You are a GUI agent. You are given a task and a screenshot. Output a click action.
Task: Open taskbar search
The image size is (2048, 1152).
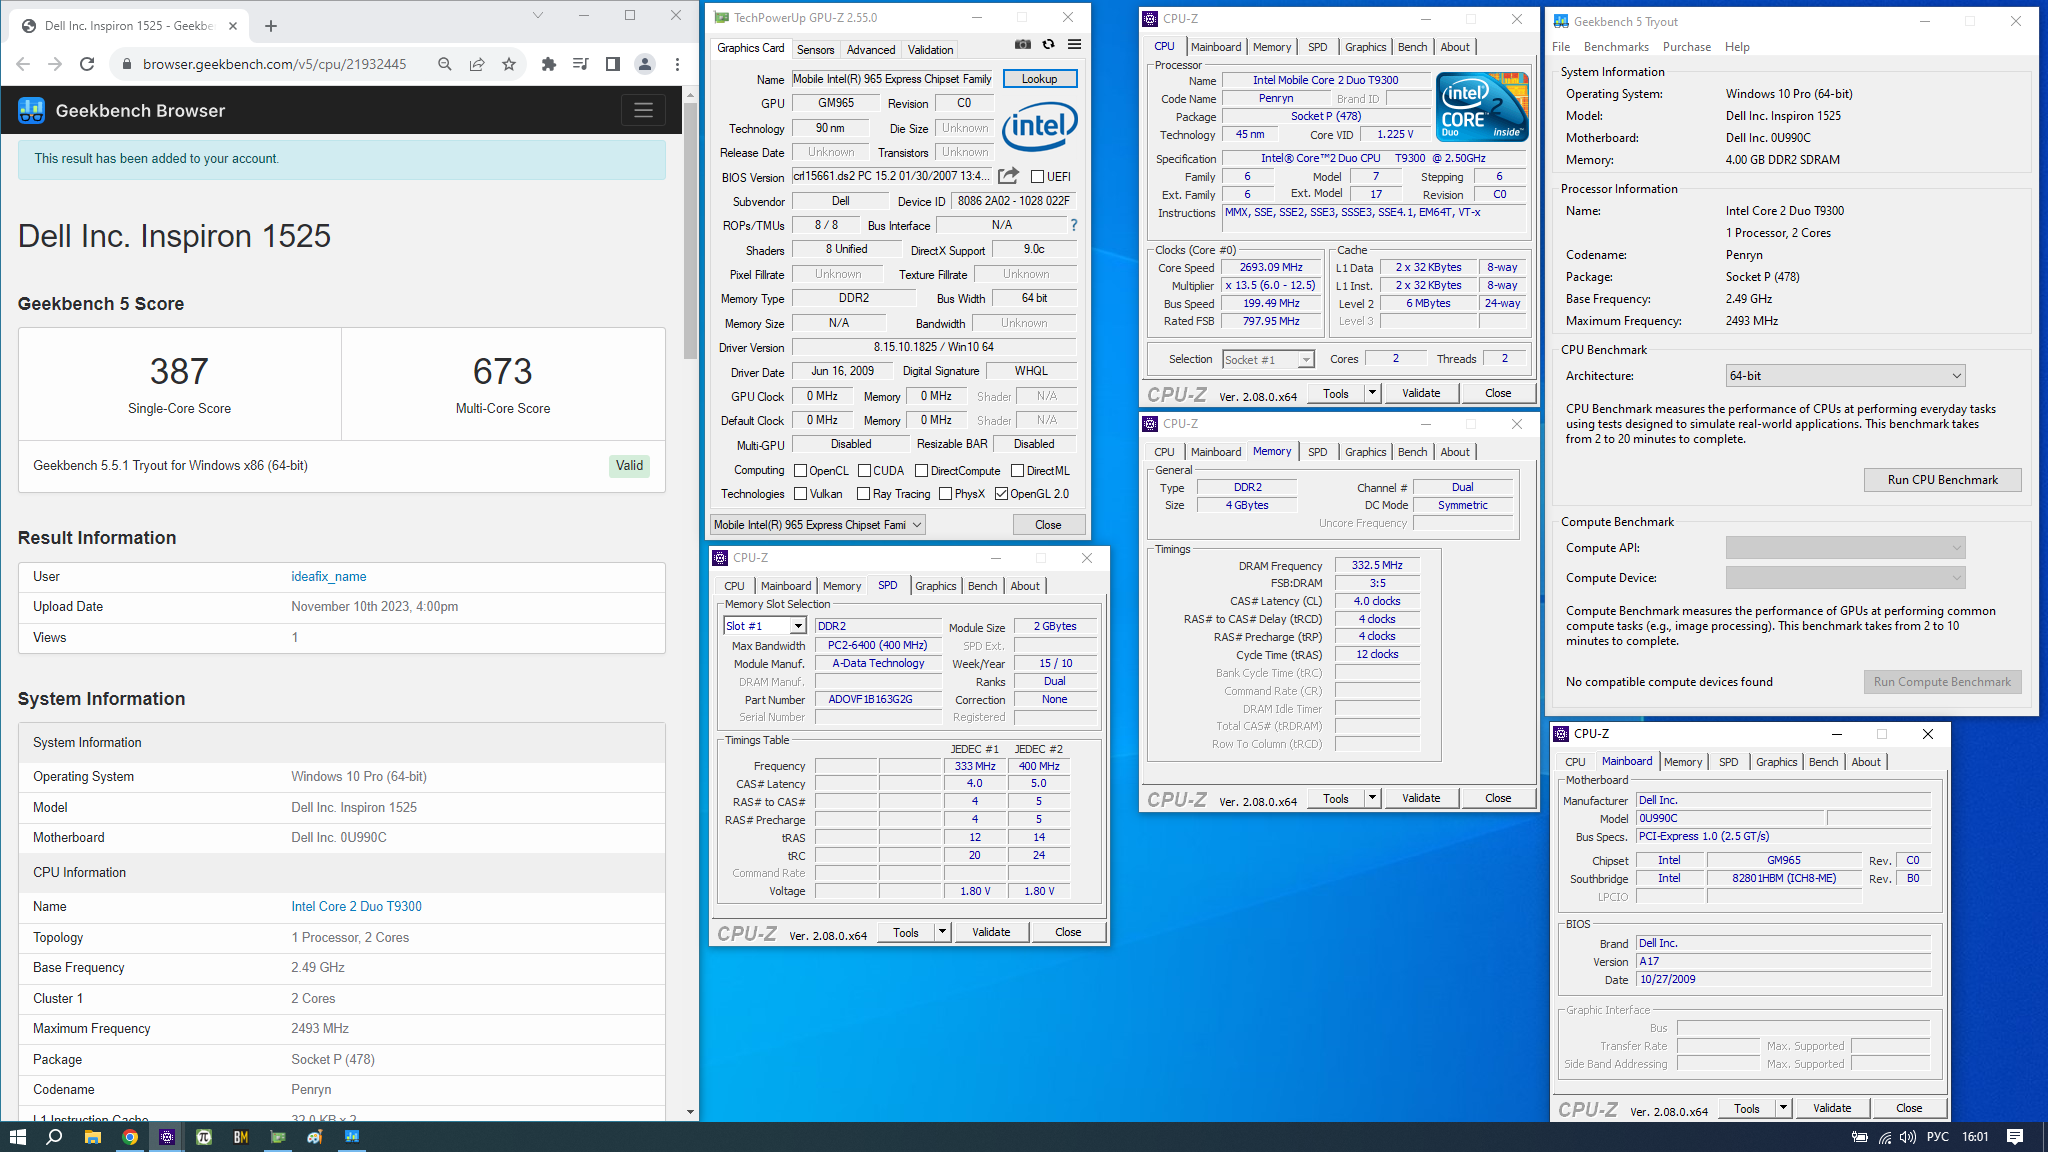55,1137
